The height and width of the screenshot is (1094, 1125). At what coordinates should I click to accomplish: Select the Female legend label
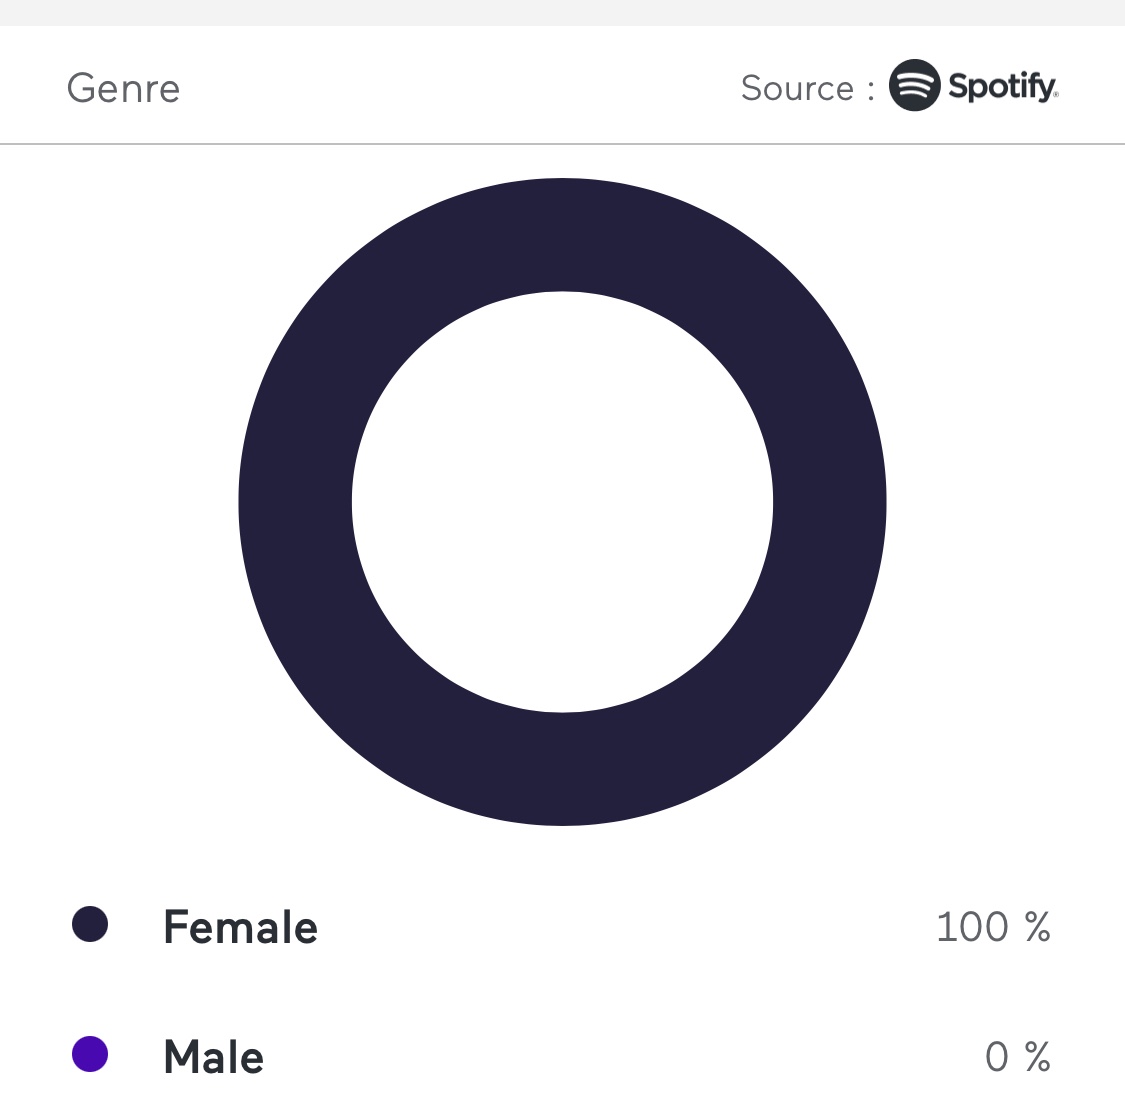pos(240,927)
